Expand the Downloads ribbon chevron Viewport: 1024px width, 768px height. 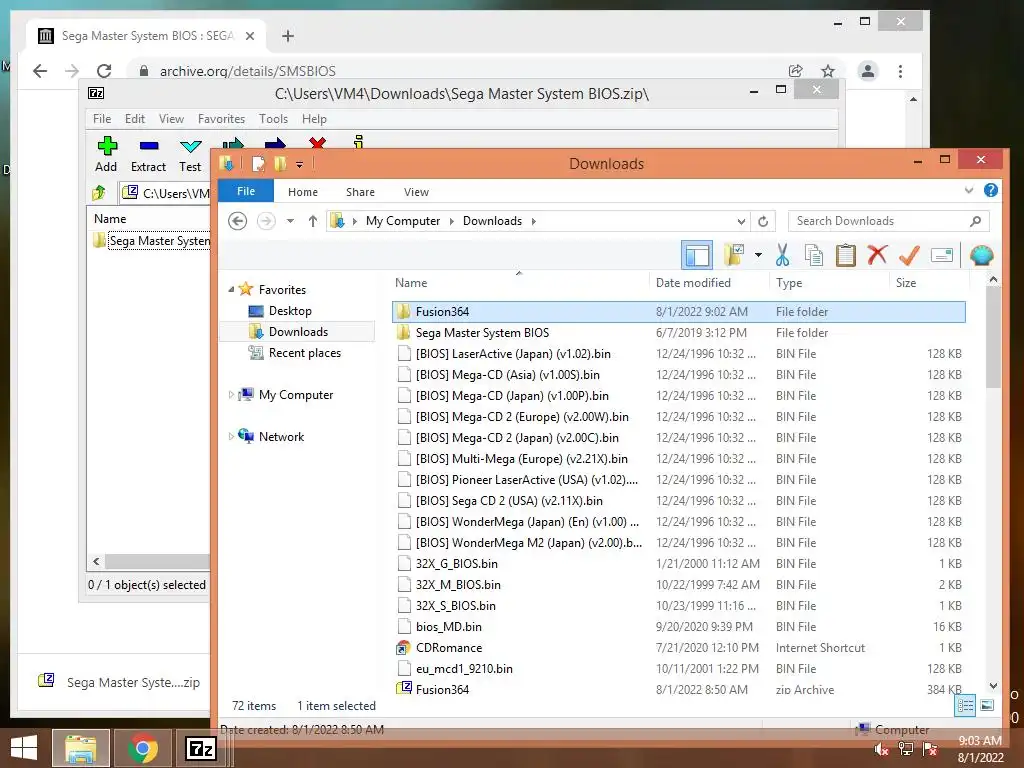(x=968, y=190)
